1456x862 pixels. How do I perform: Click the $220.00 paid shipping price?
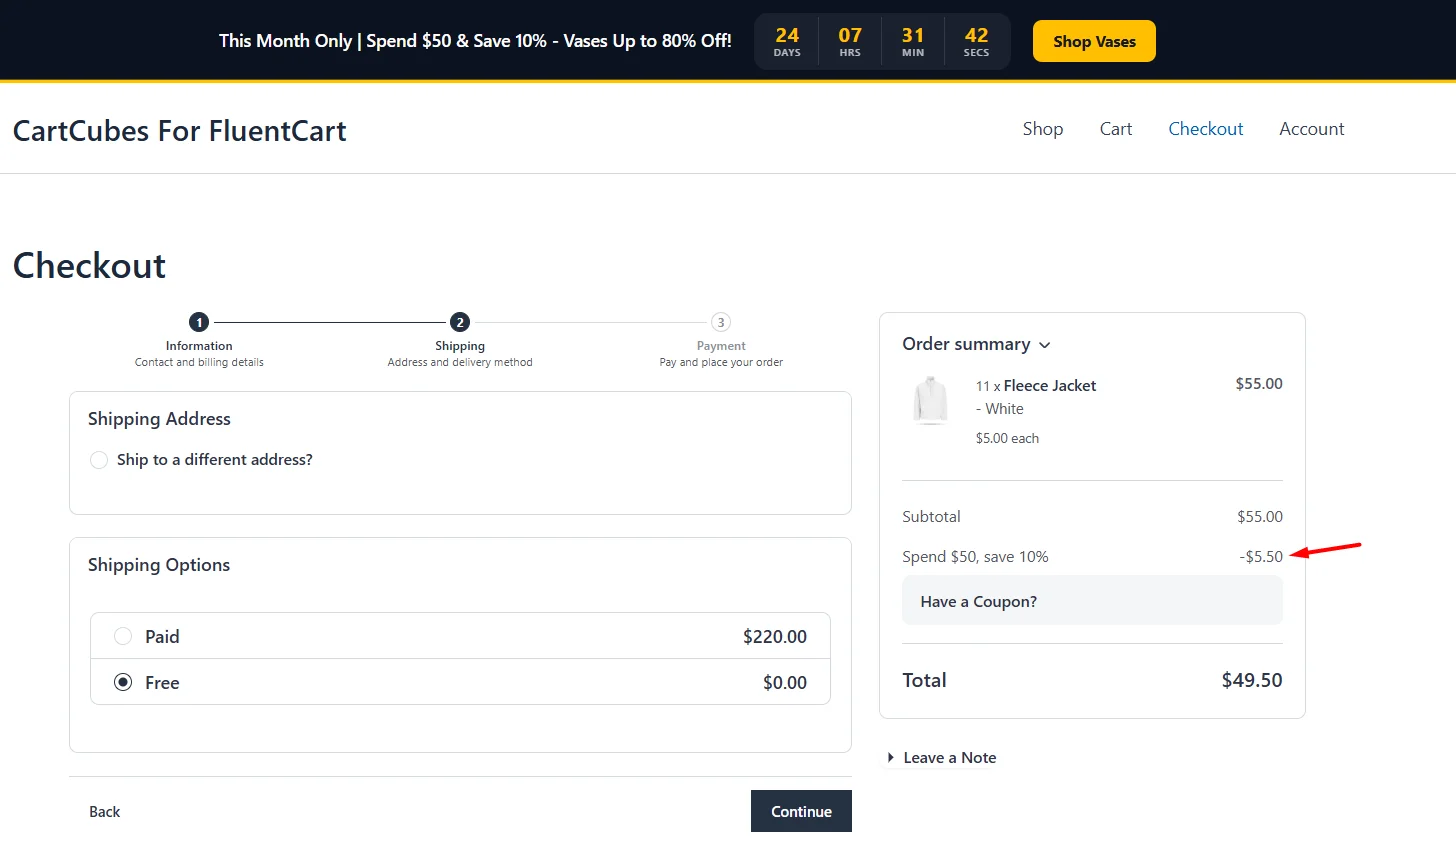pyautogui.click(x=775, y=637)
